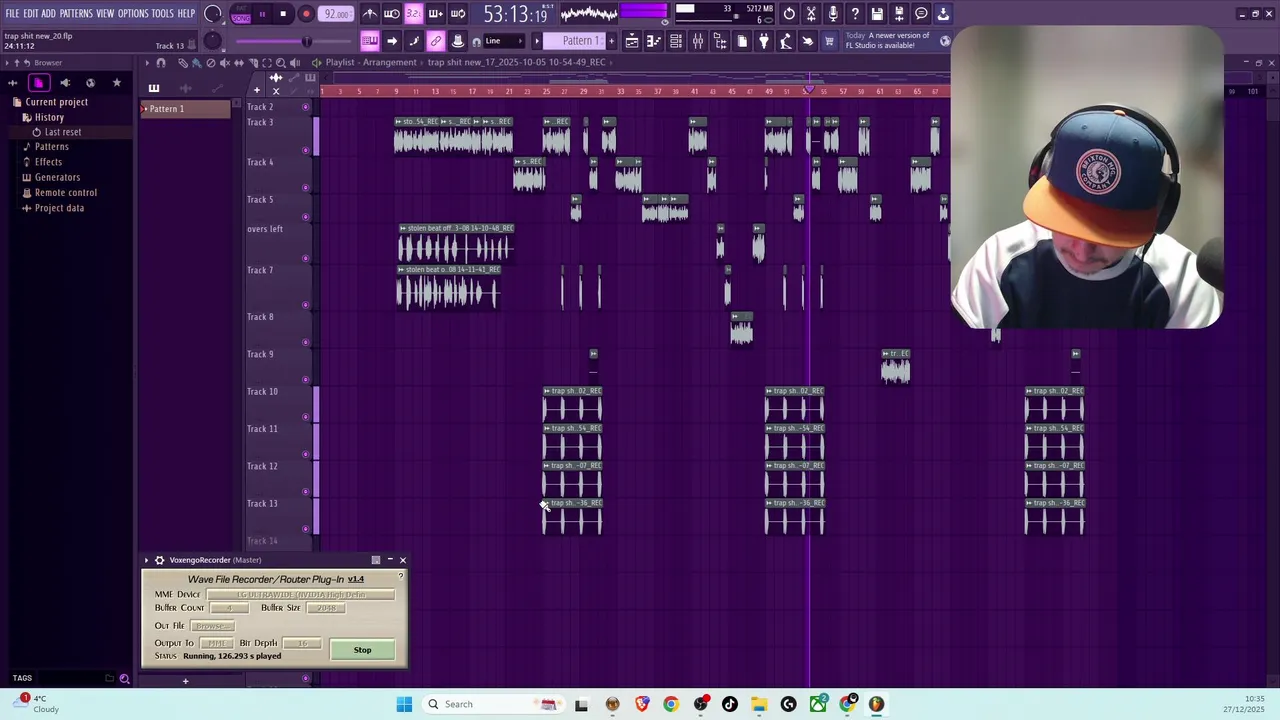This screenshot has width=1280, height=720.
Task: Click the Browse button for Out File
Action: [x=212, y=626]
